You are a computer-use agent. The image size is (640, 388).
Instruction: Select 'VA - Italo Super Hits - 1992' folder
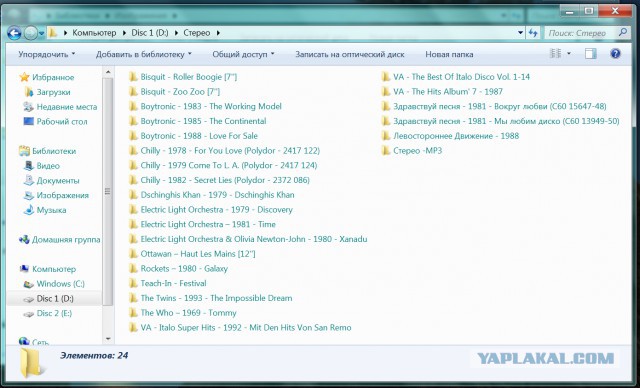coord(240,327)
